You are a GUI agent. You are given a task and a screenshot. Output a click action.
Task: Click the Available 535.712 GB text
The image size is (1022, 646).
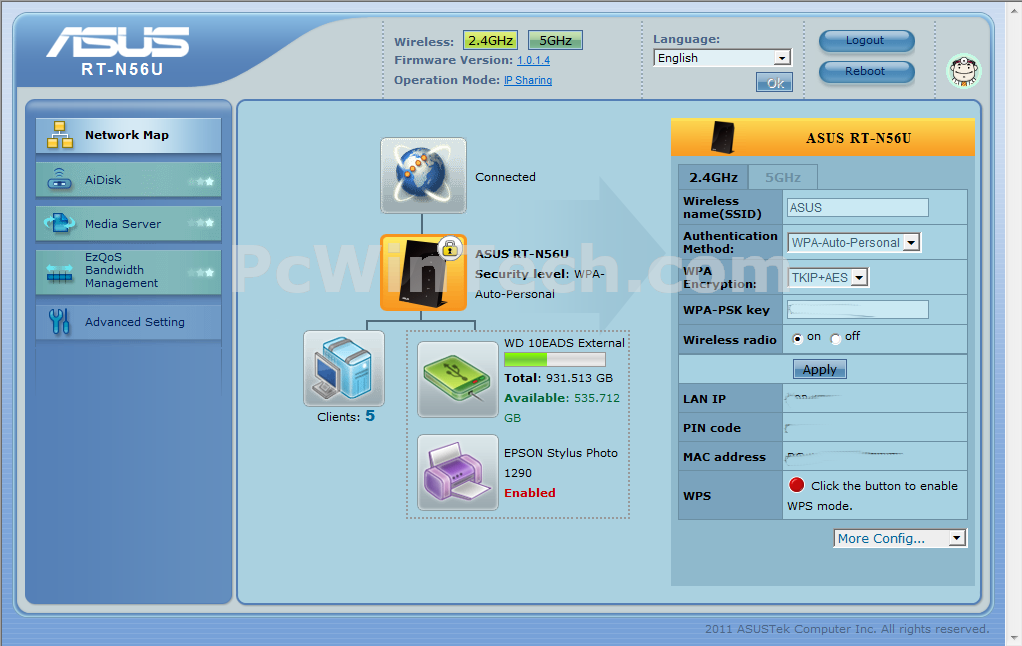point(562,407)
